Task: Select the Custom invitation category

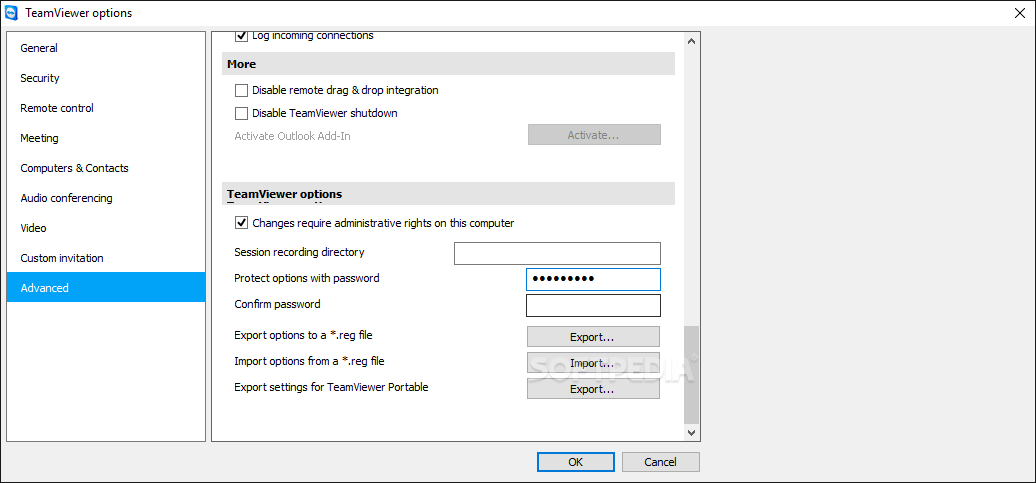Action: point(106,258)
